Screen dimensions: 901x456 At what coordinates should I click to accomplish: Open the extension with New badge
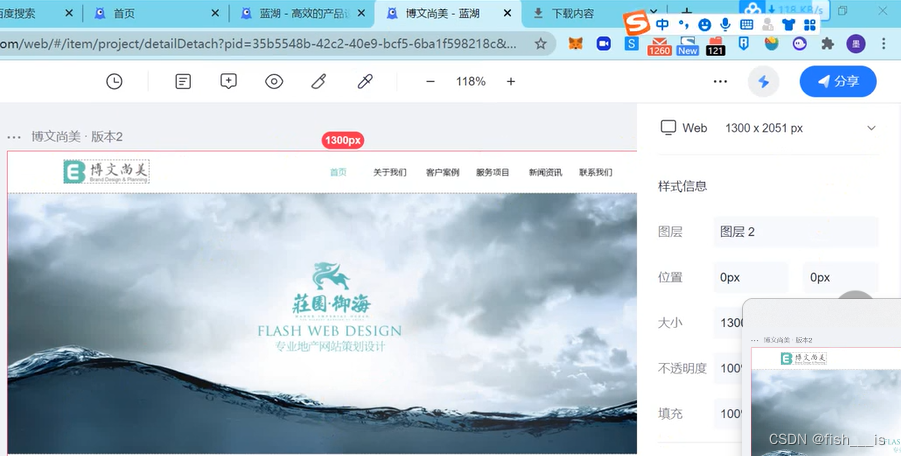point(687,45)
